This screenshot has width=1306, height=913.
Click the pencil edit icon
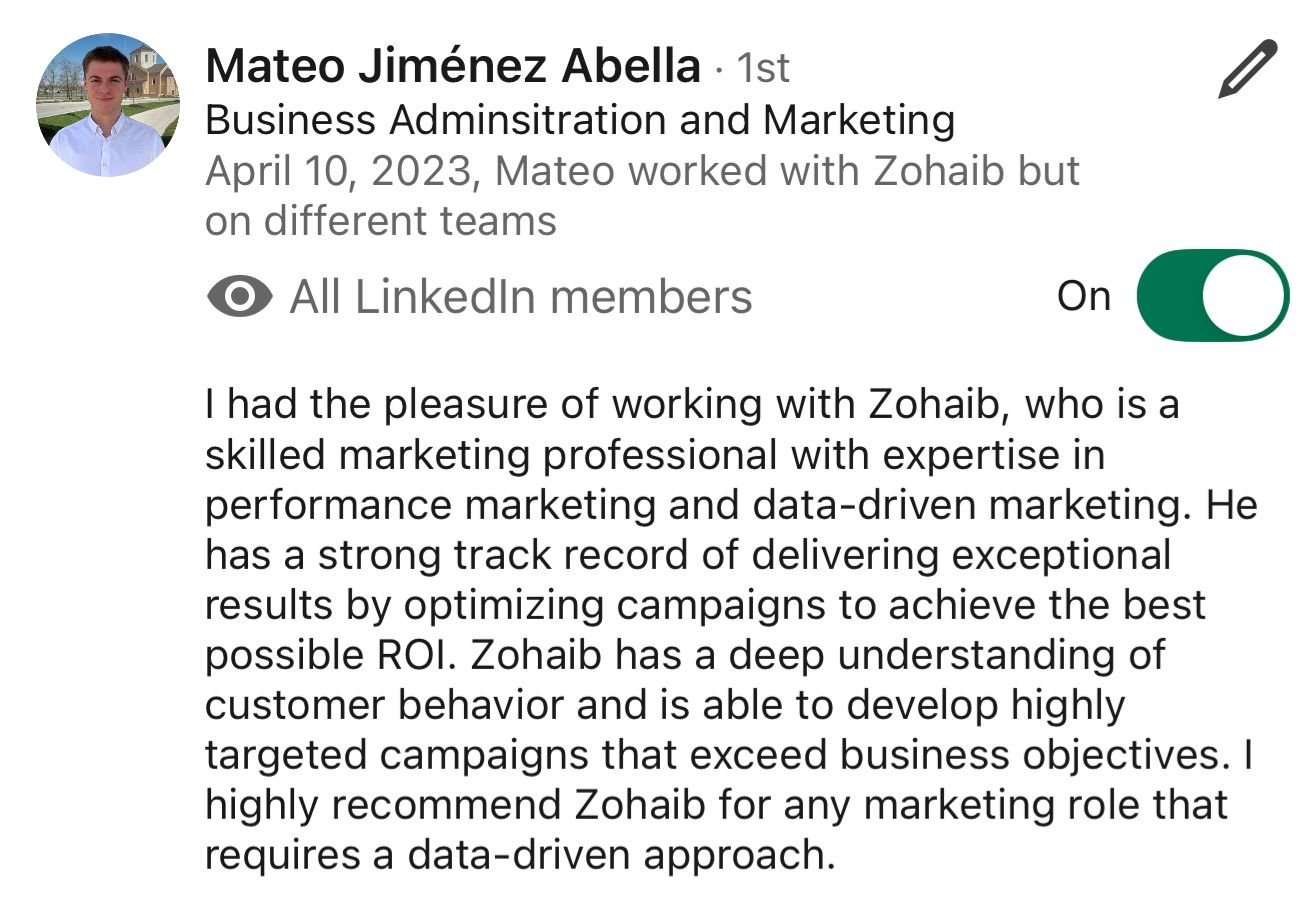1248,68
